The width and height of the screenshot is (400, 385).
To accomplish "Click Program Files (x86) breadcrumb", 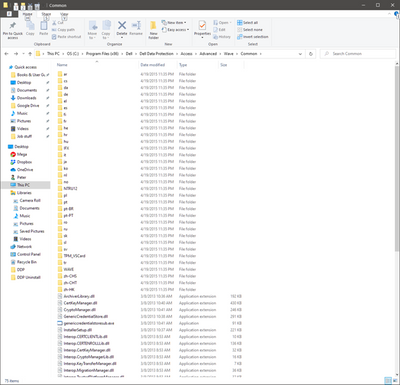I will pos(102,54).
